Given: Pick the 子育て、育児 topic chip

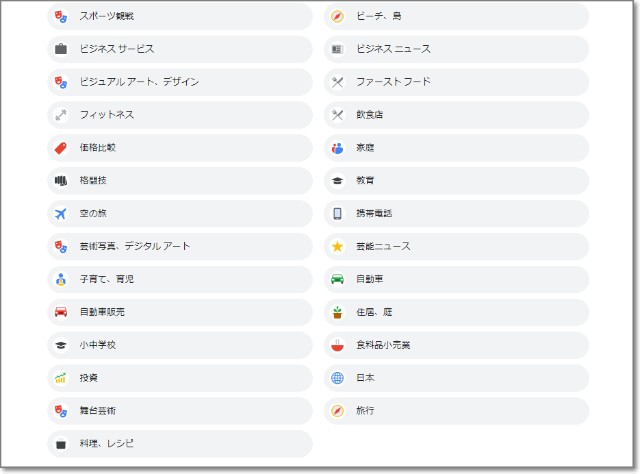Looking at the screenshot, I should 180,279.
